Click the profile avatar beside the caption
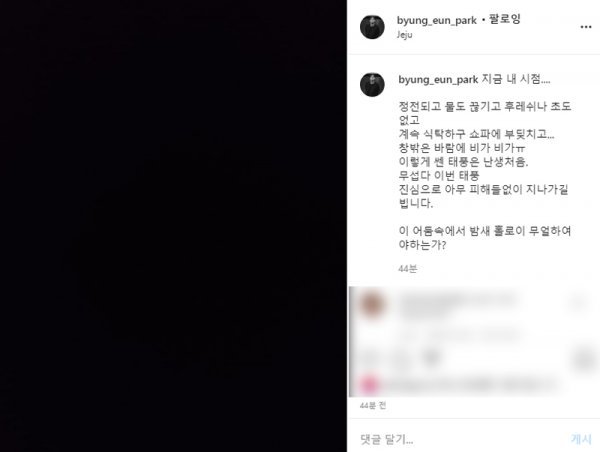The height and width of the screenshot is (452, 600). click(372, 85)
